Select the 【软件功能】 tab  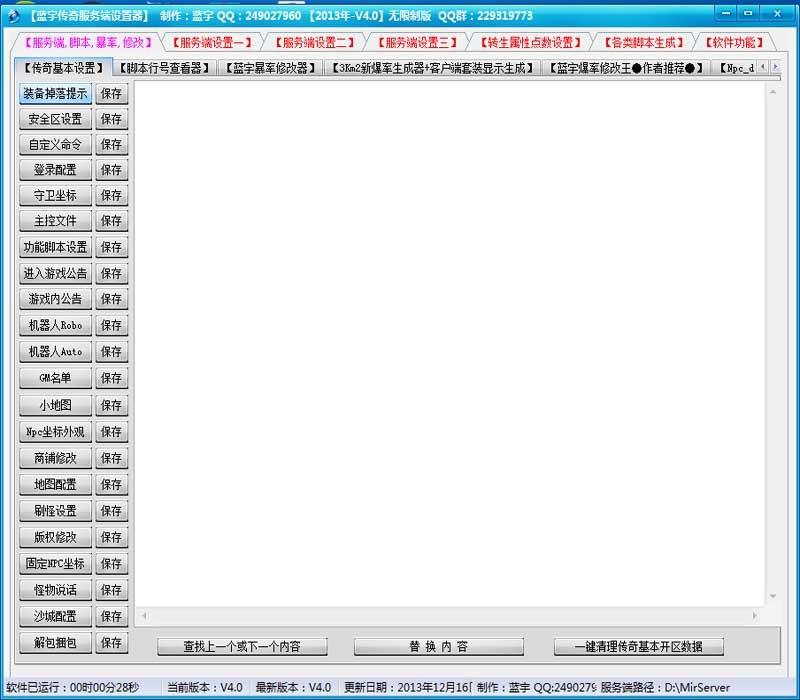click(x=734, y=42)
